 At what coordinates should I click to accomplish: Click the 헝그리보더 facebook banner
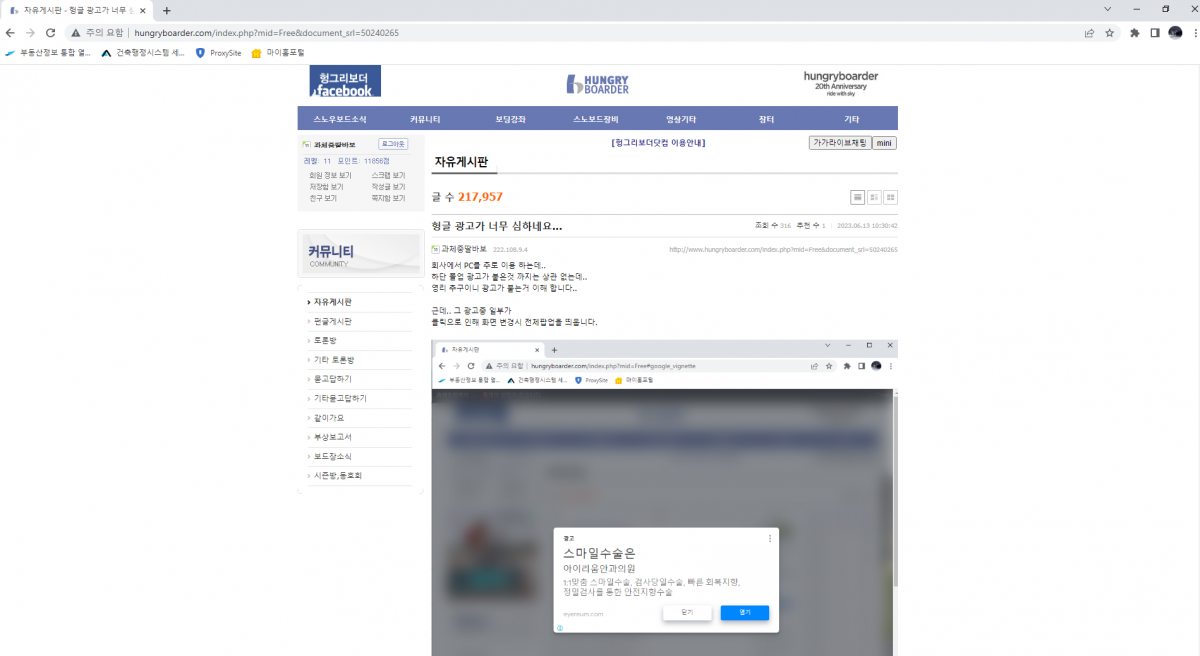(345, 82)
